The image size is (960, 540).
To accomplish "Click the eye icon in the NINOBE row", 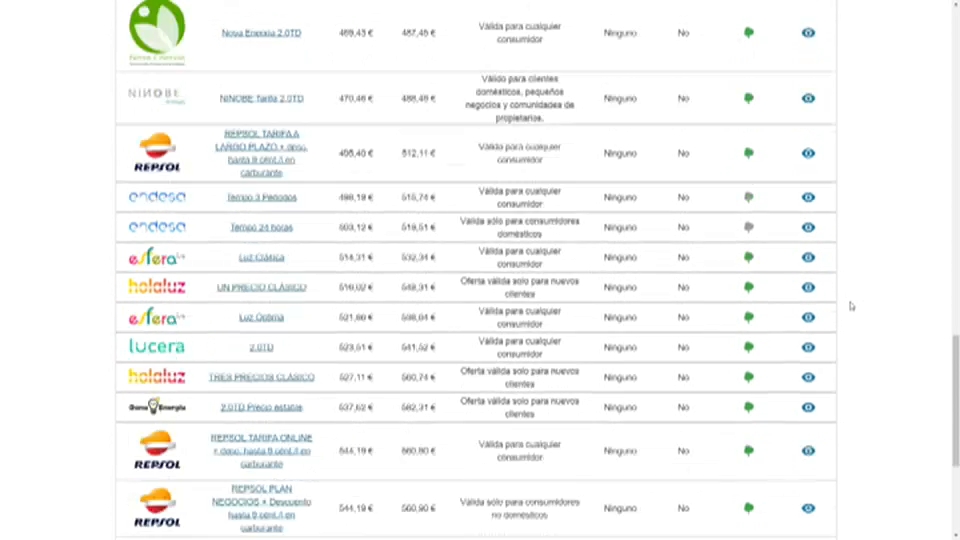I will pyautogui.click(x=808, y=98).
